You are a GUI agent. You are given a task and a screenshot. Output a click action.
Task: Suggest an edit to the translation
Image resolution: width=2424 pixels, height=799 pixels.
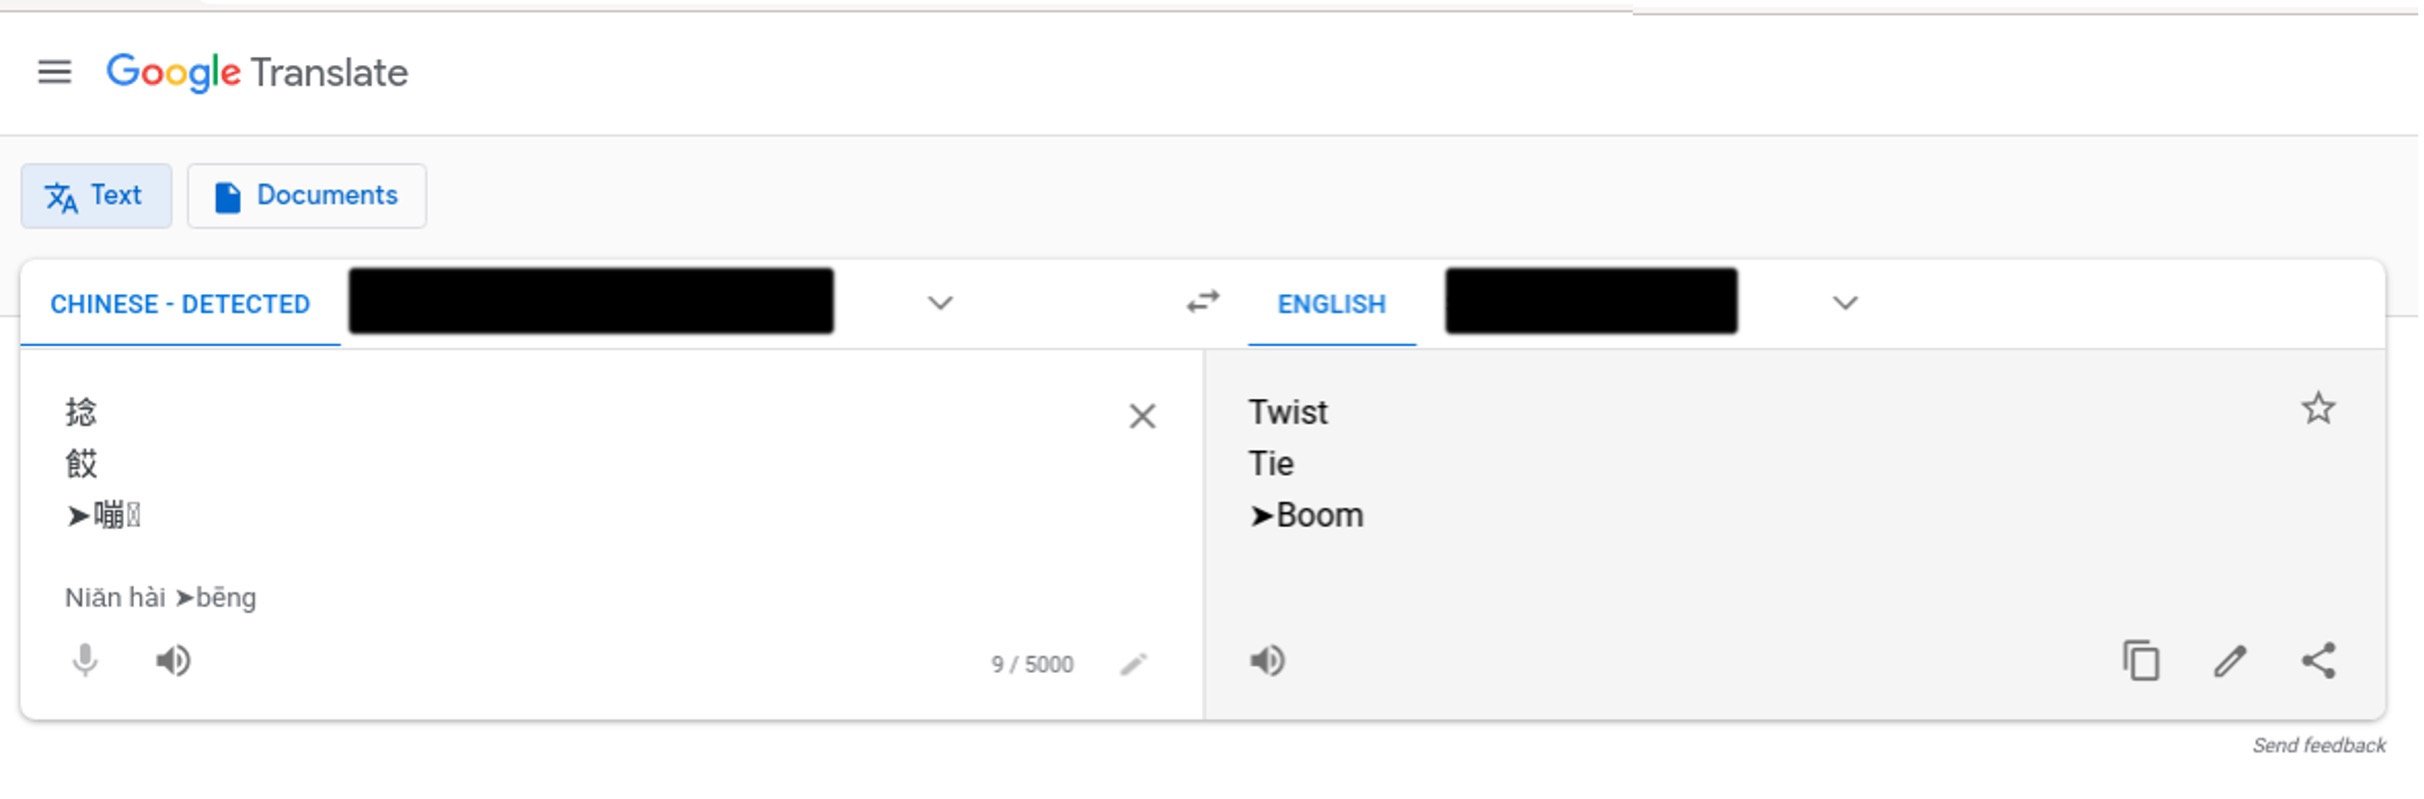pyautogui.click(x=2230, y=661)
